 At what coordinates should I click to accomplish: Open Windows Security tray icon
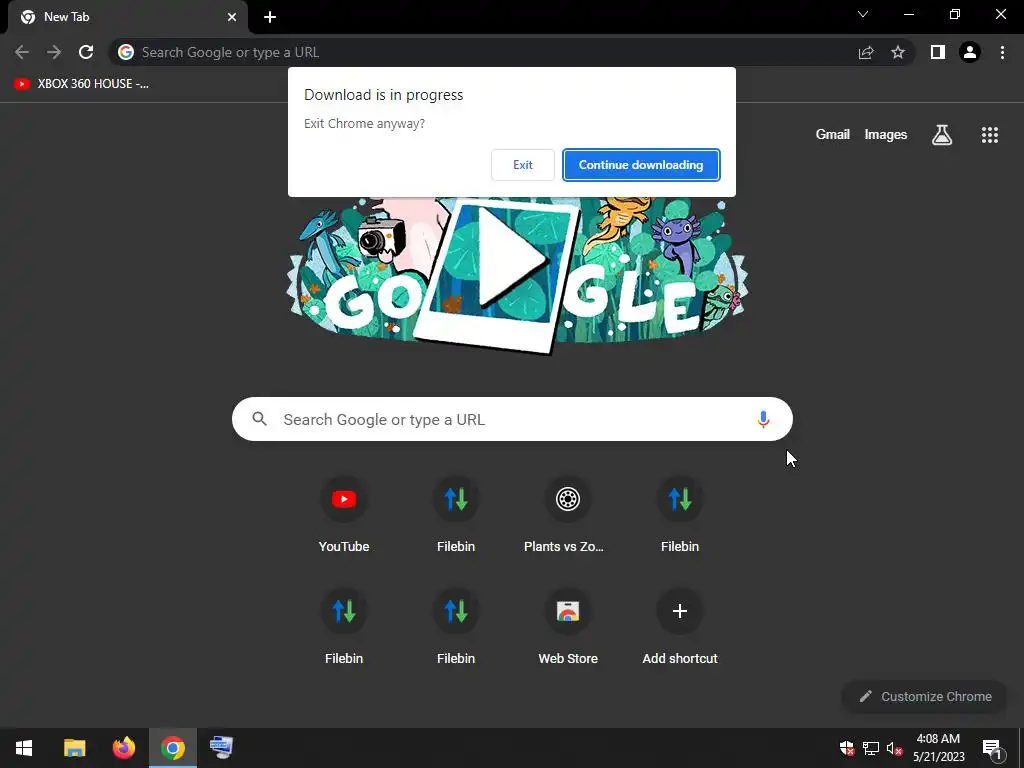click(x=847, y=748)
